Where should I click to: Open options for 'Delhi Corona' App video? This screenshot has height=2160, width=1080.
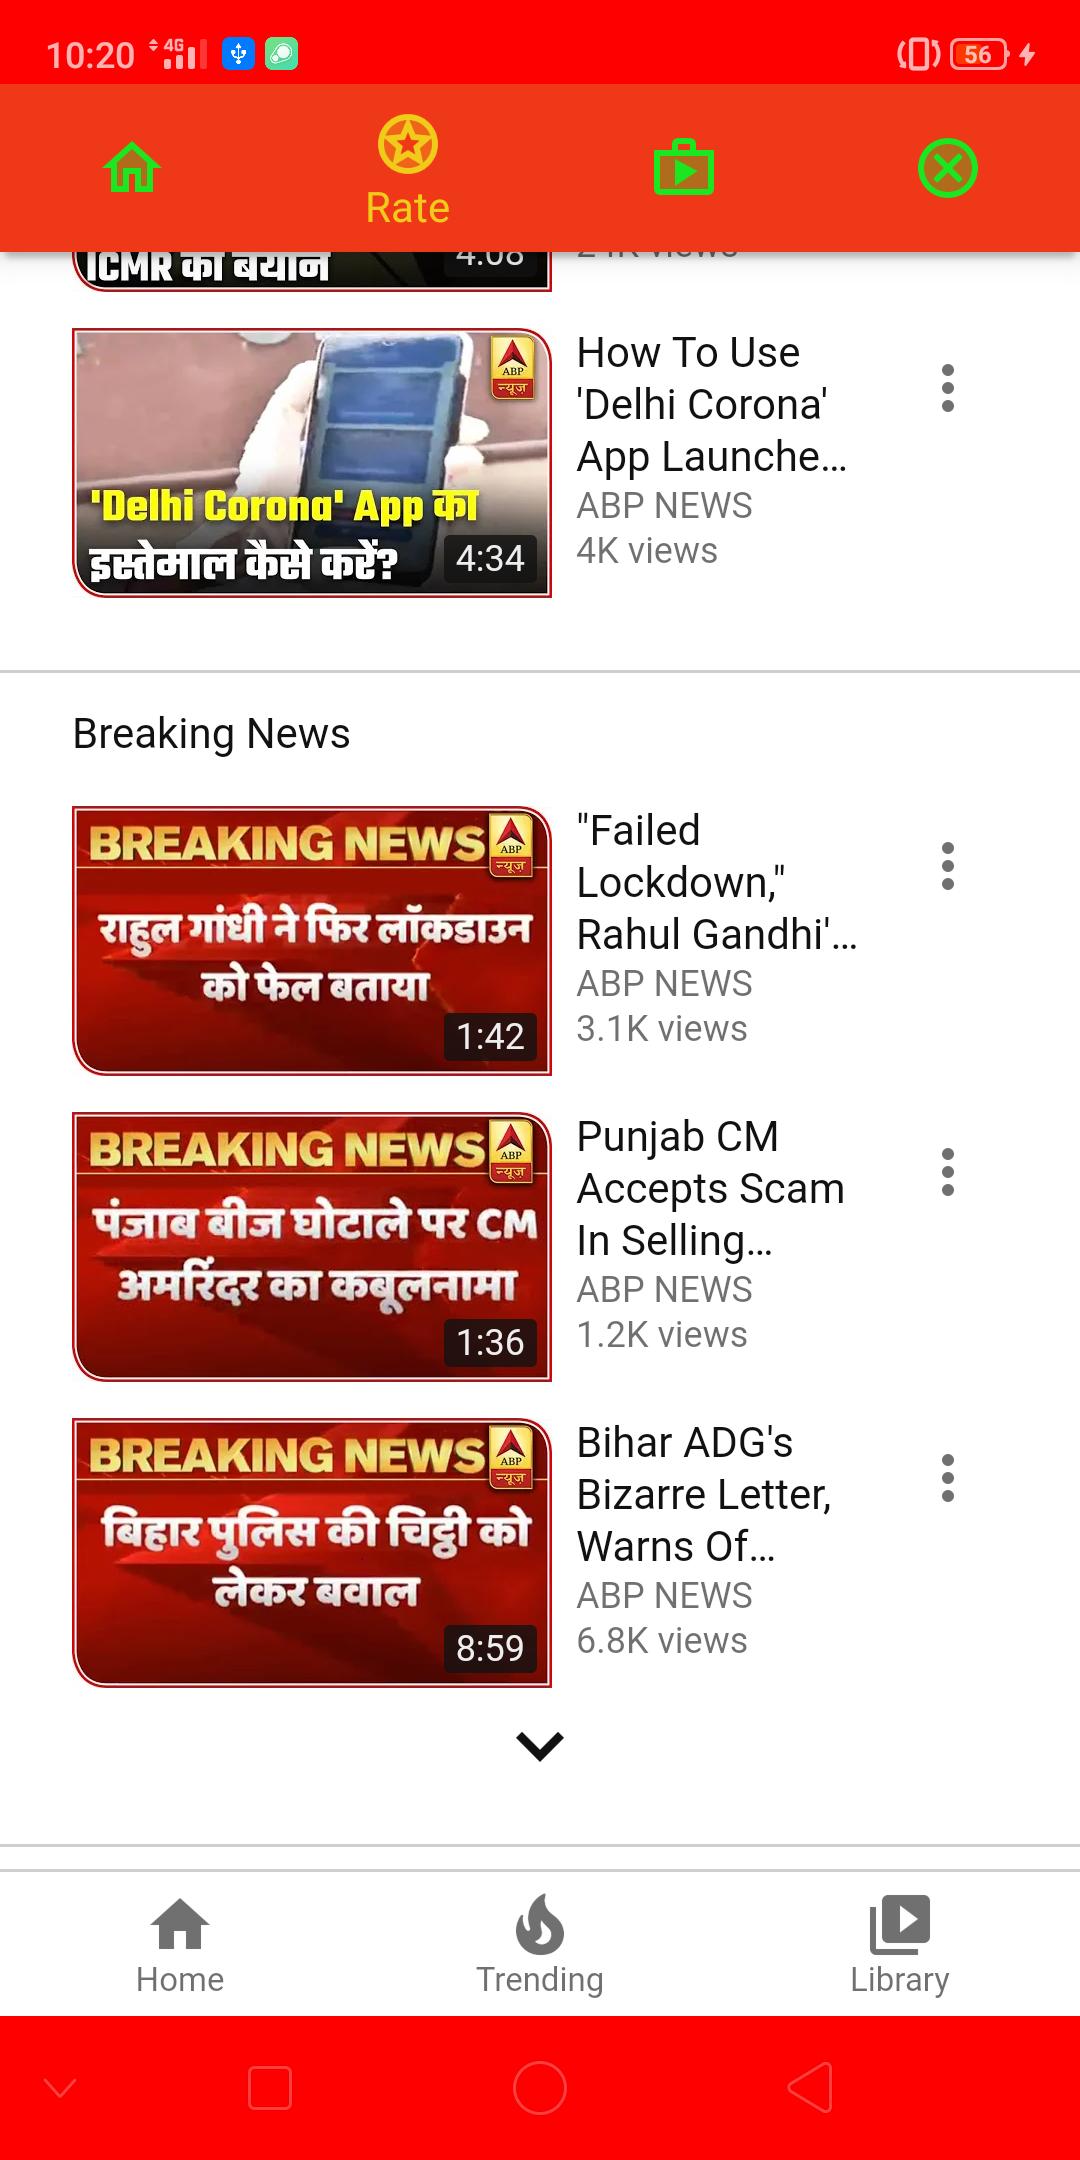tap(947, 388)
